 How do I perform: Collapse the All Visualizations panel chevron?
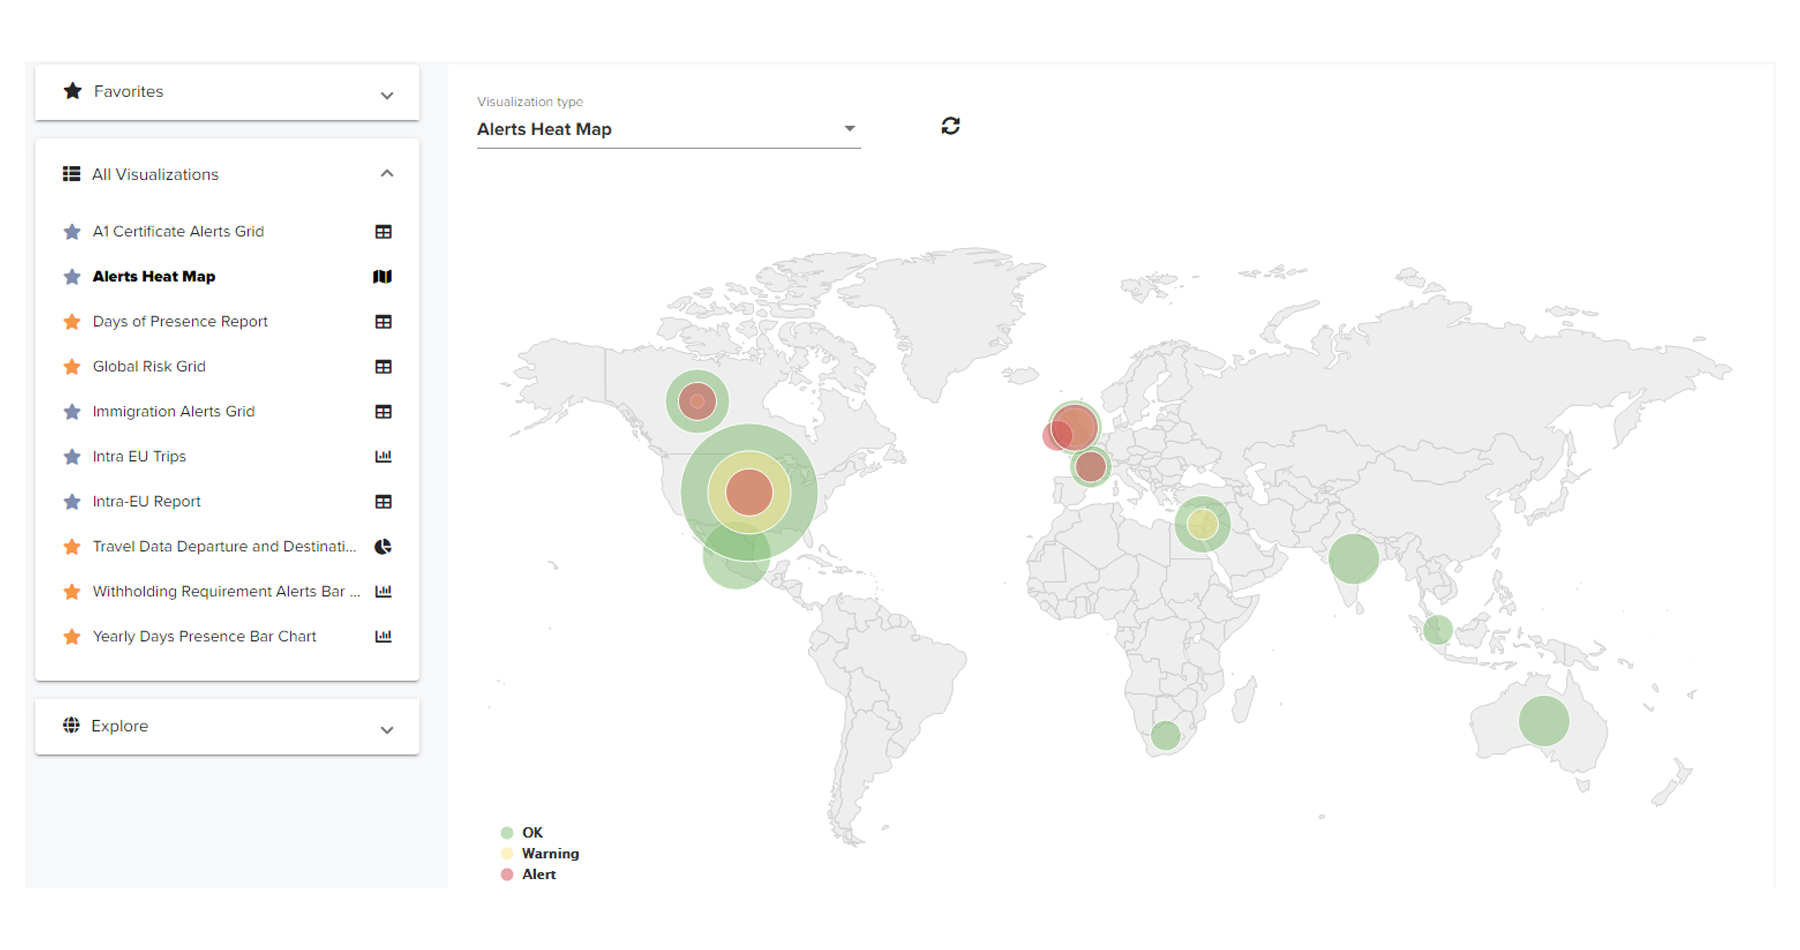click(387, 174)
